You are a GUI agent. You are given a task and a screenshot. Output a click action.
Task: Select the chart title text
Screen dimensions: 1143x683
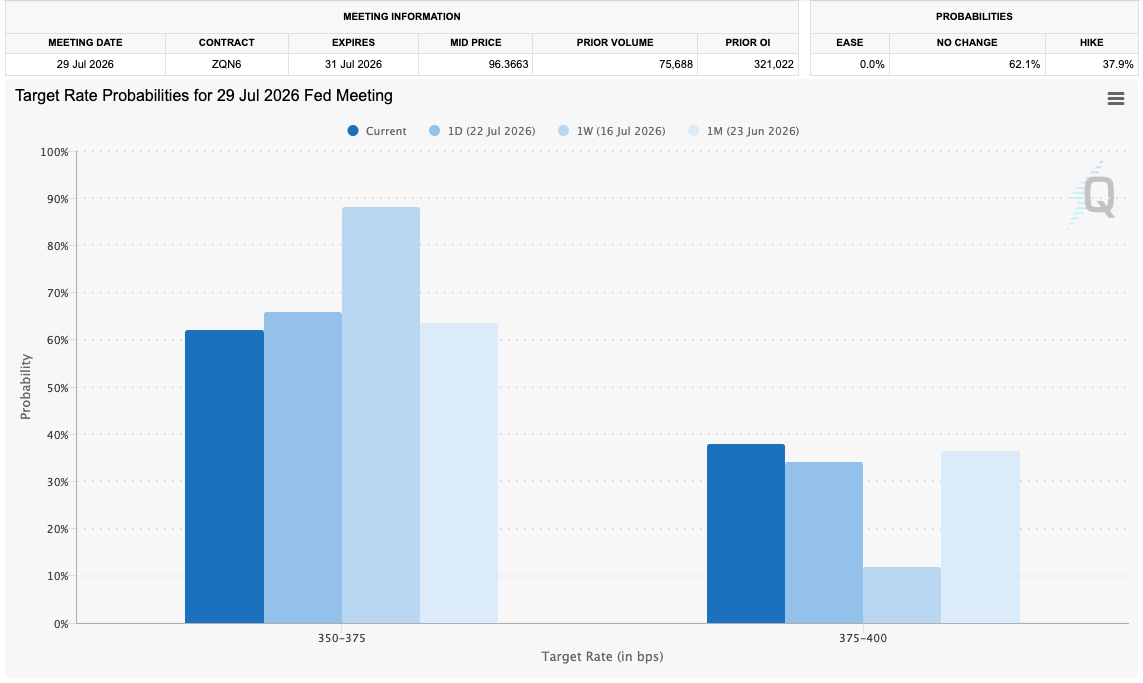[203, 95]
